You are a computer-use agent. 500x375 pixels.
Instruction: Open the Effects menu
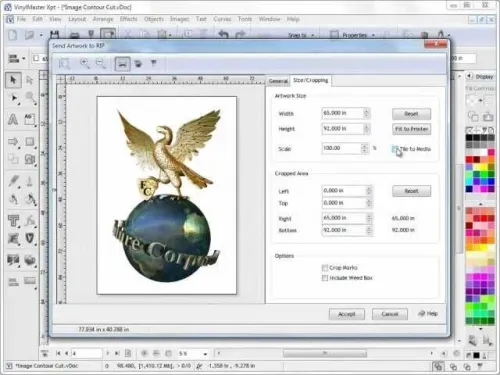click(x=129, y=19)
